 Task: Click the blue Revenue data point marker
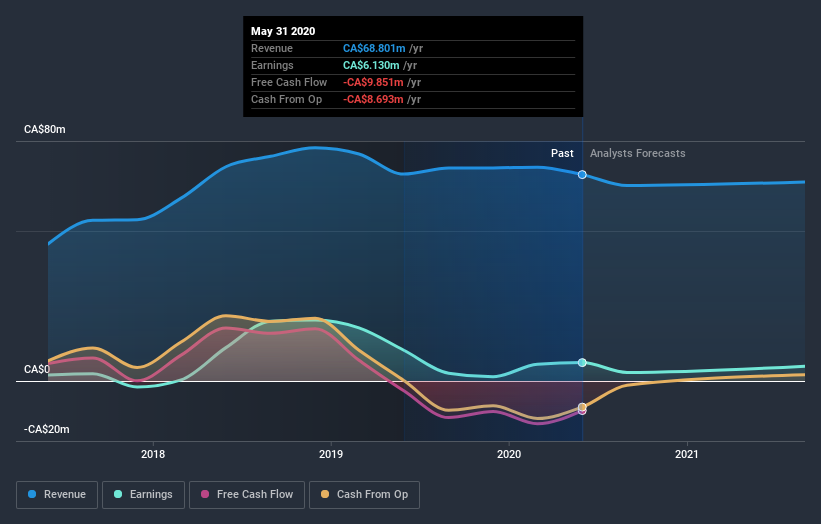(x=582, y=174)
